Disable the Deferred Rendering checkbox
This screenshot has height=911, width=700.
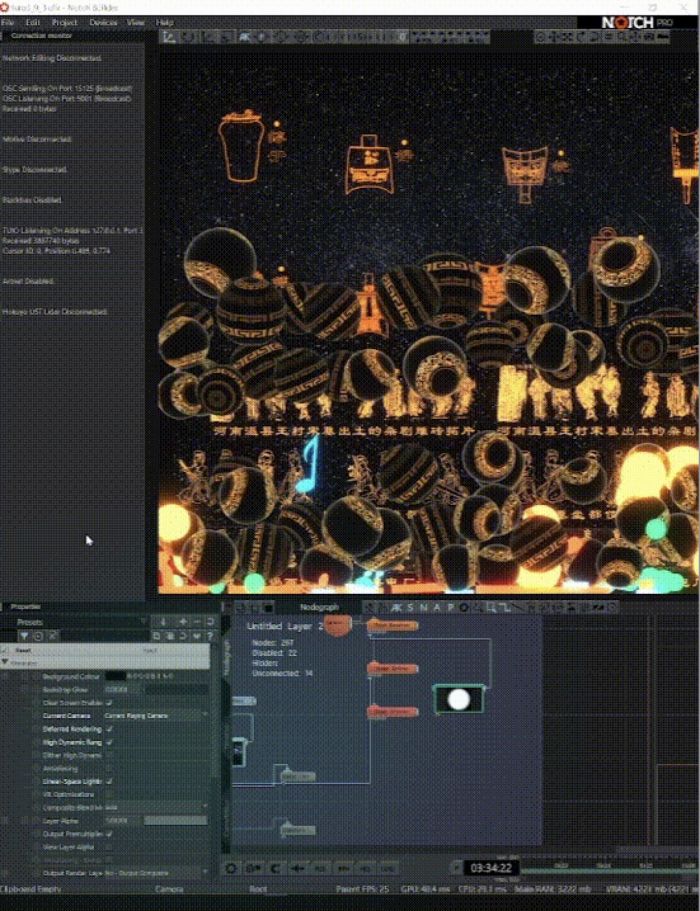(x=110, y=729)
